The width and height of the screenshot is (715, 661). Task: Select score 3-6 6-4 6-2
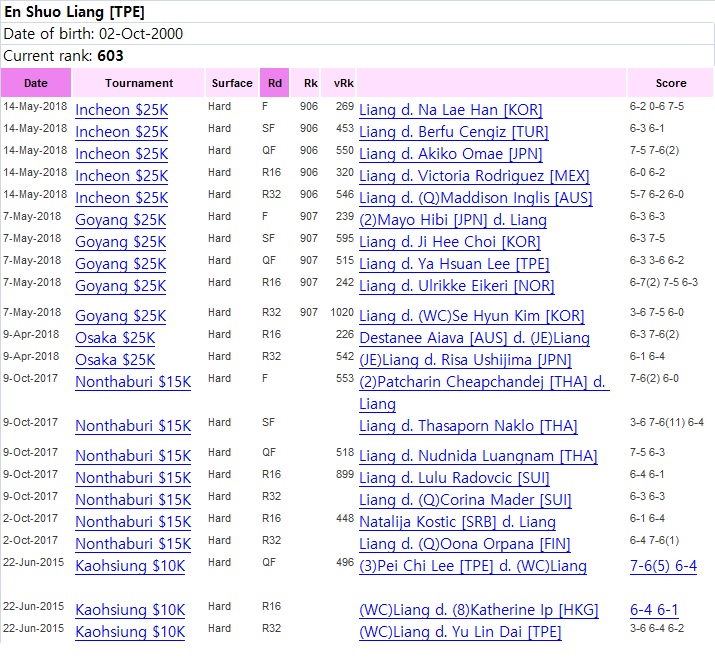click(657, 628)
